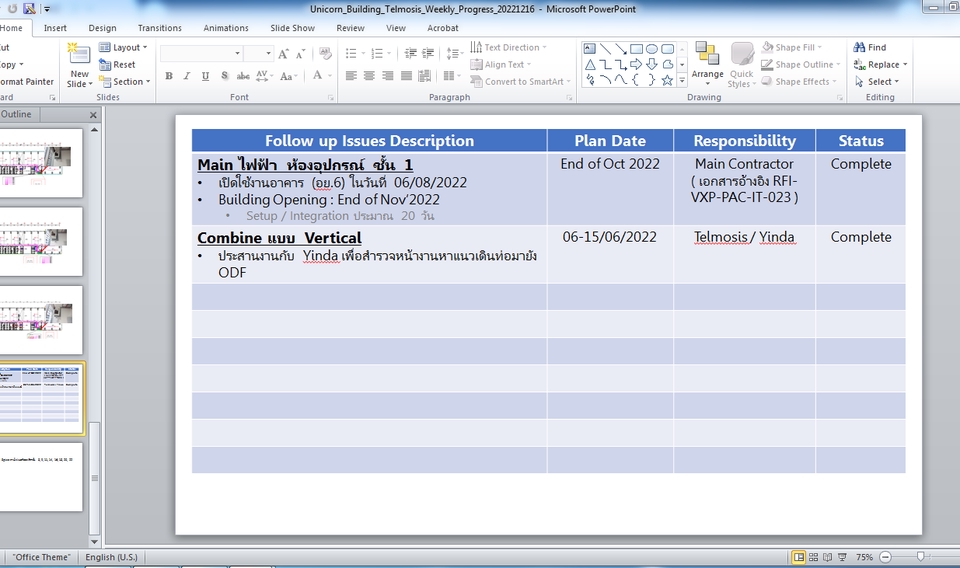Switch to the Animations tab
960x568 pixels.
click(226, 28)
